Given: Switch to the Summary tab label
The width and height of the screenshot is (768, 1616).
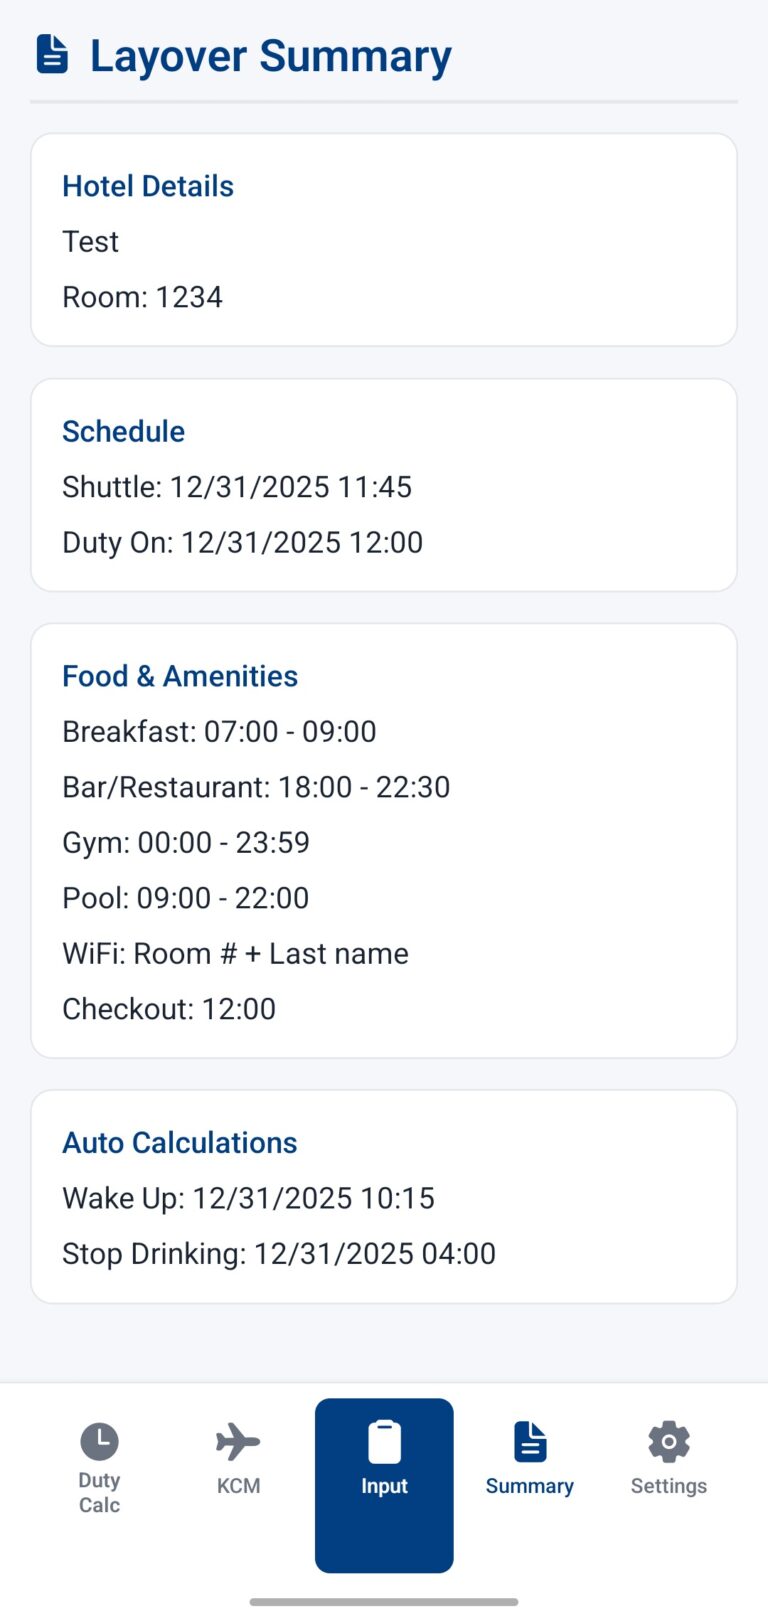Looking at the screenshot, I should (x=530, y=1486).
